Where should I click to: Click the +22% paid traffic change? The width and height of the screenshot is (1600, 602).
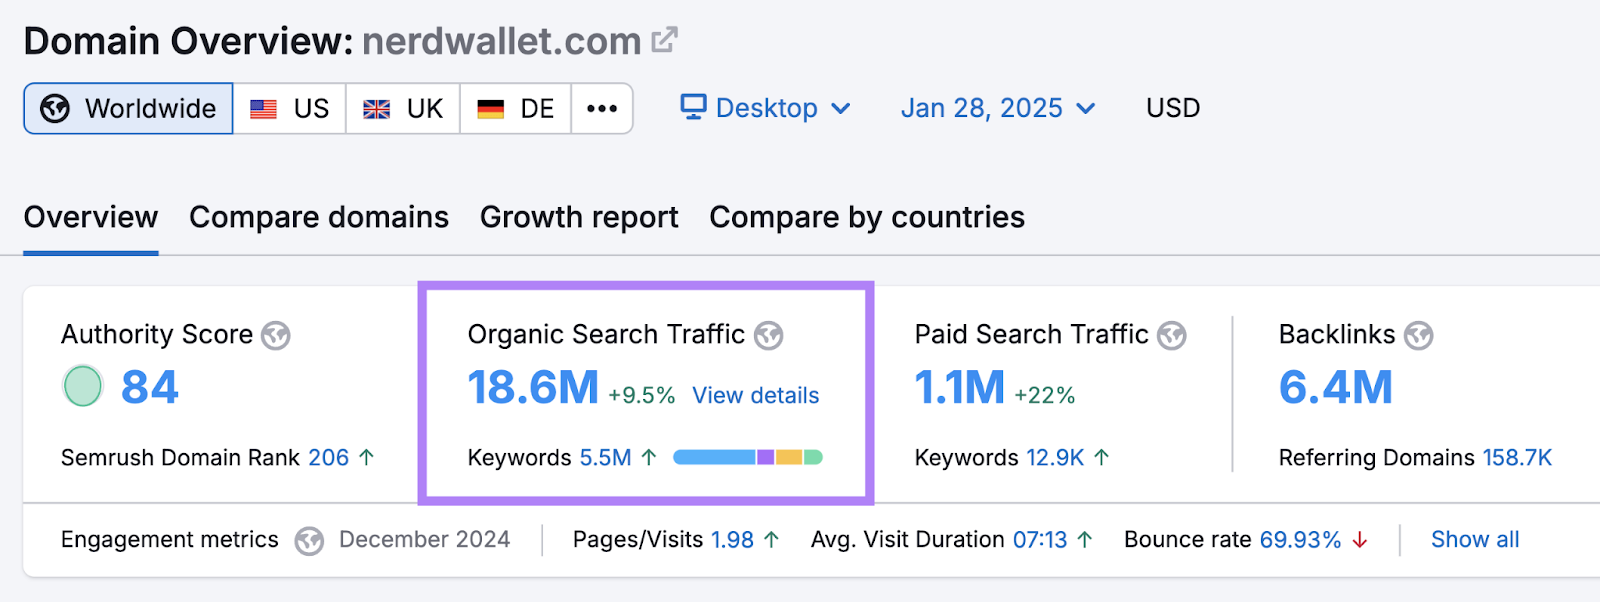(1045, 395)
